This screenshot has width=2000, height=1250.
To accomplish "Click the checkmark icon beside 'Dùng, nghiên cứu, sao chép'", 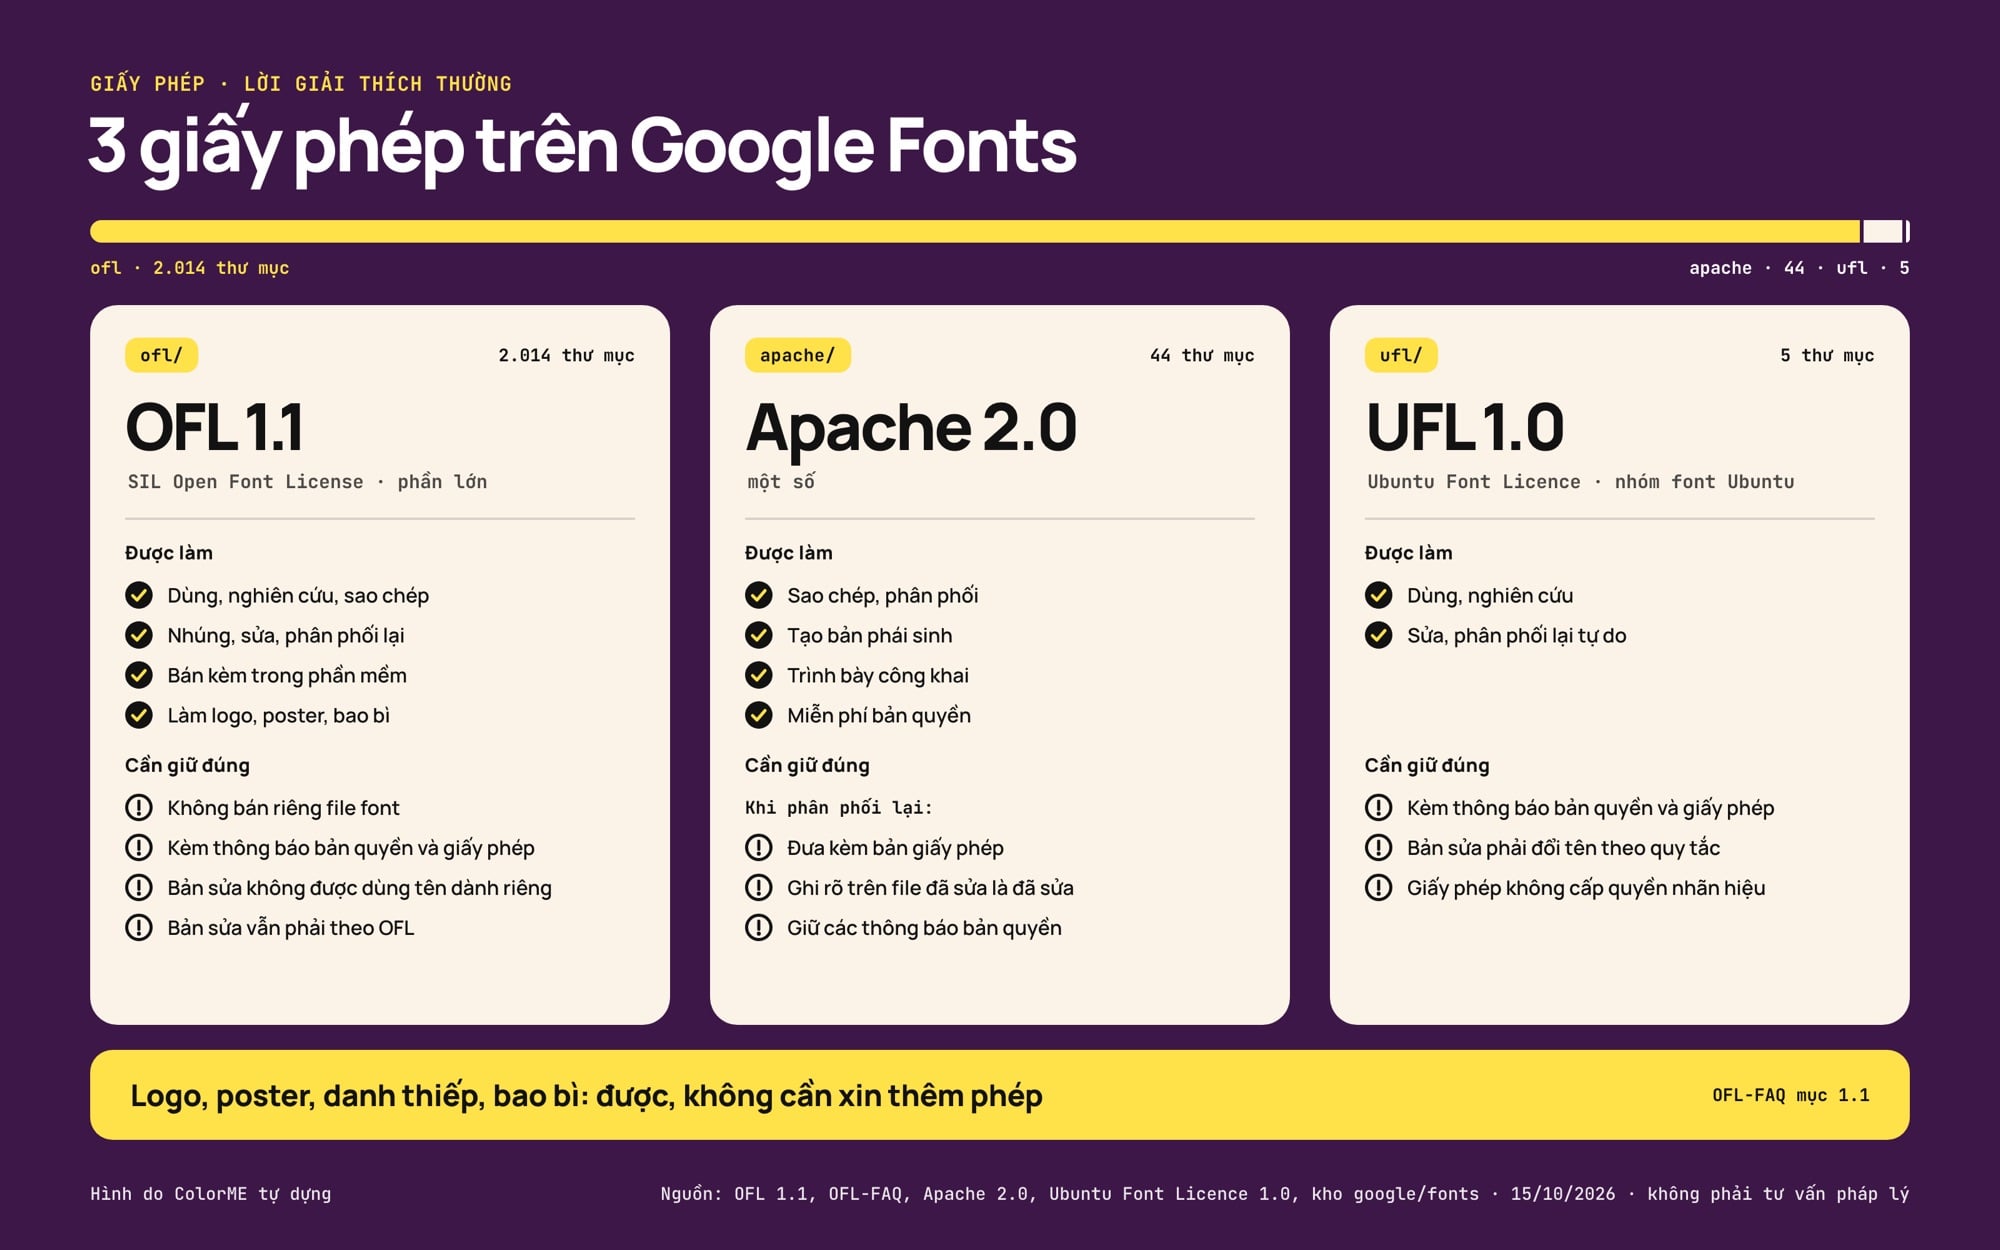I will coord(139,596).
